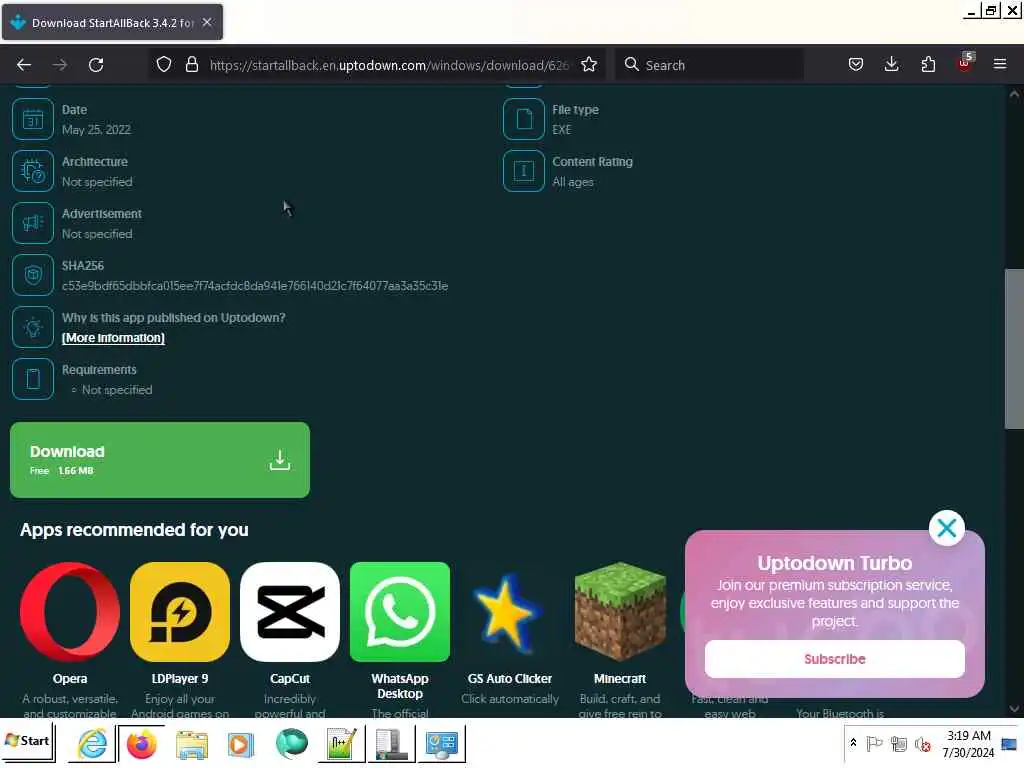The width and height of the screenshot is (1024, 768).
Task: Open the More information link
Action: 113,338
